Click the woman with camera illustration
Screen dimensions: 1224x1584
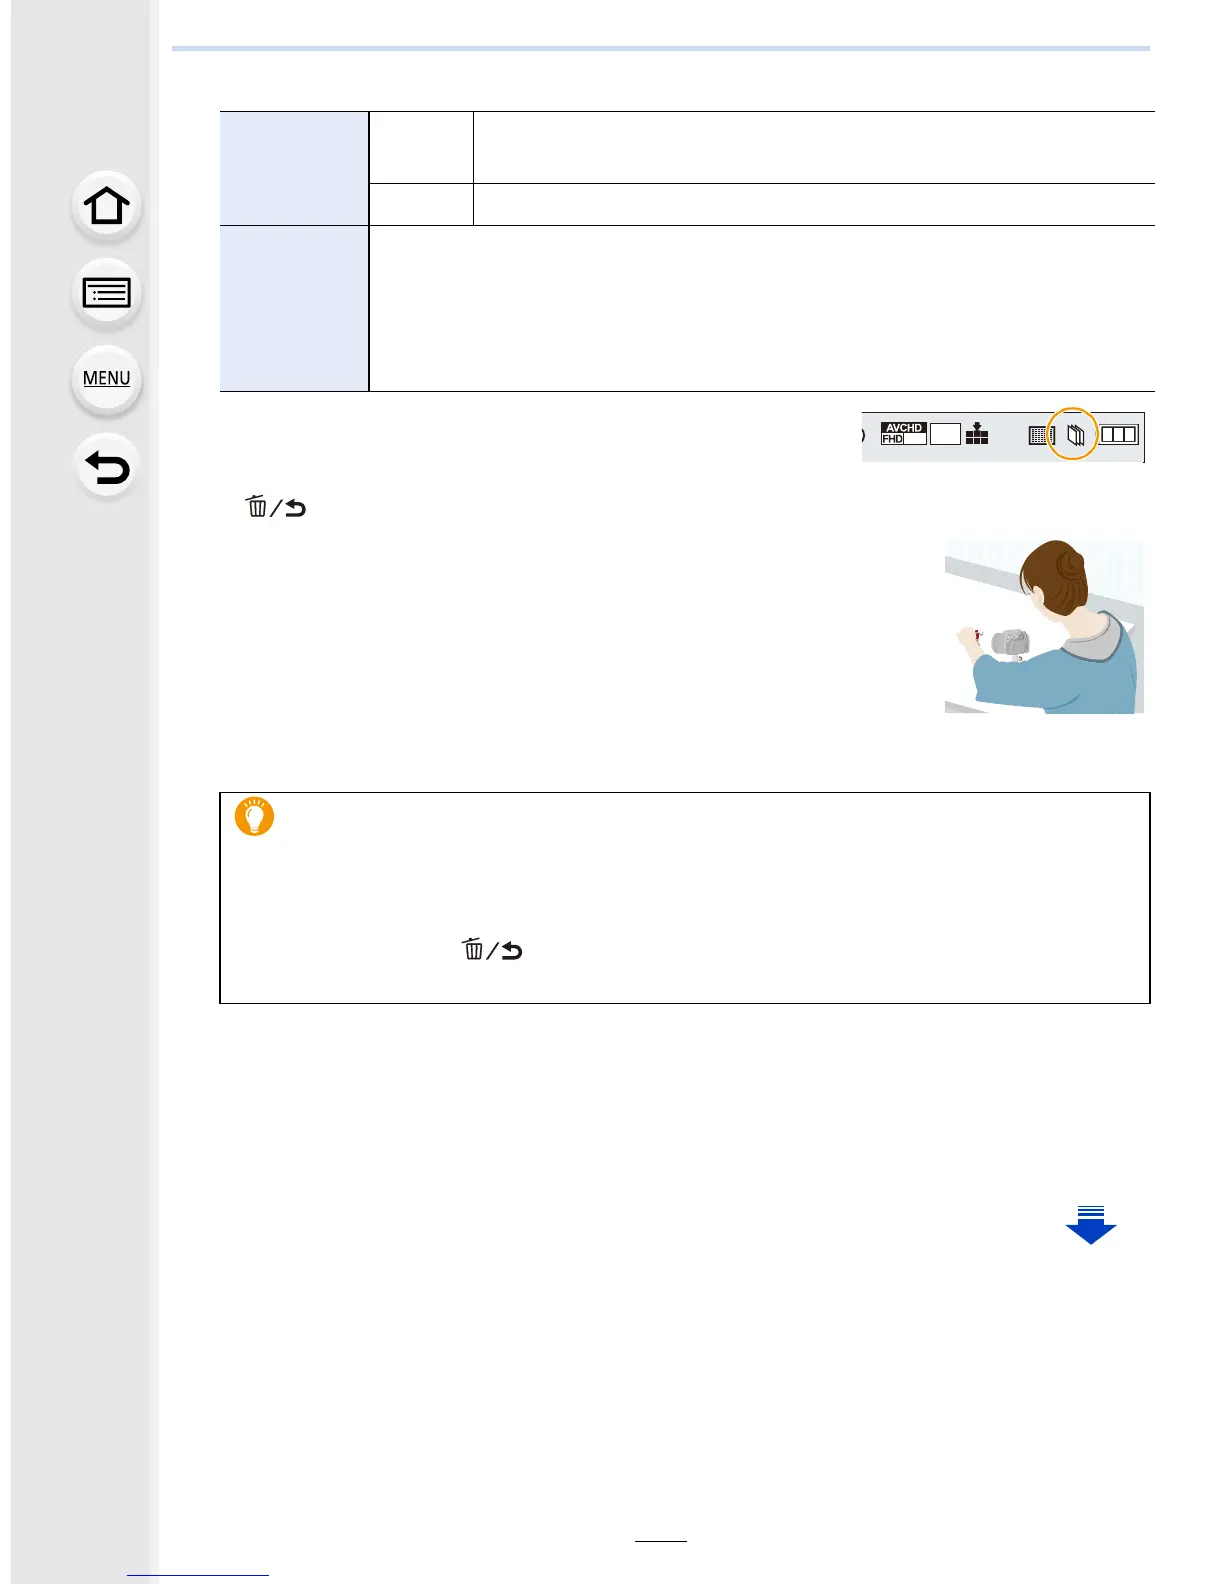click(x=1044, y=626)
